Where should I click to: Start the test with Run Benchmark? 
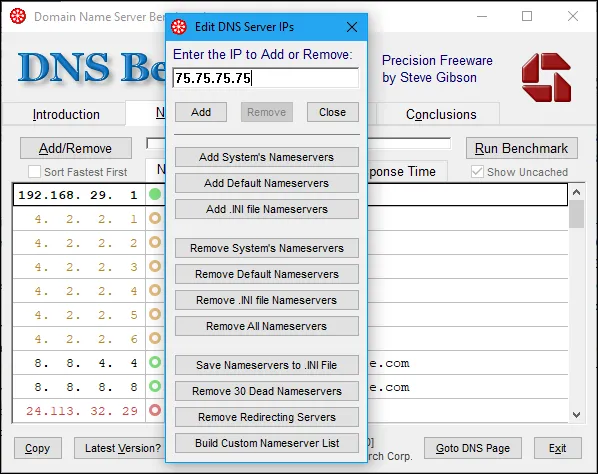tap(521, 148)
